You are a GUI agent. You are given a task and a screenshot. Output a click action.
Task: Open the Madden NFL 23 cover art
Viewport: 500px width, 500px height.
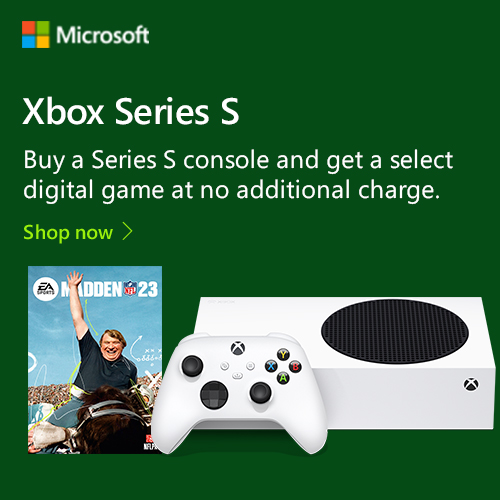(95, 360)
